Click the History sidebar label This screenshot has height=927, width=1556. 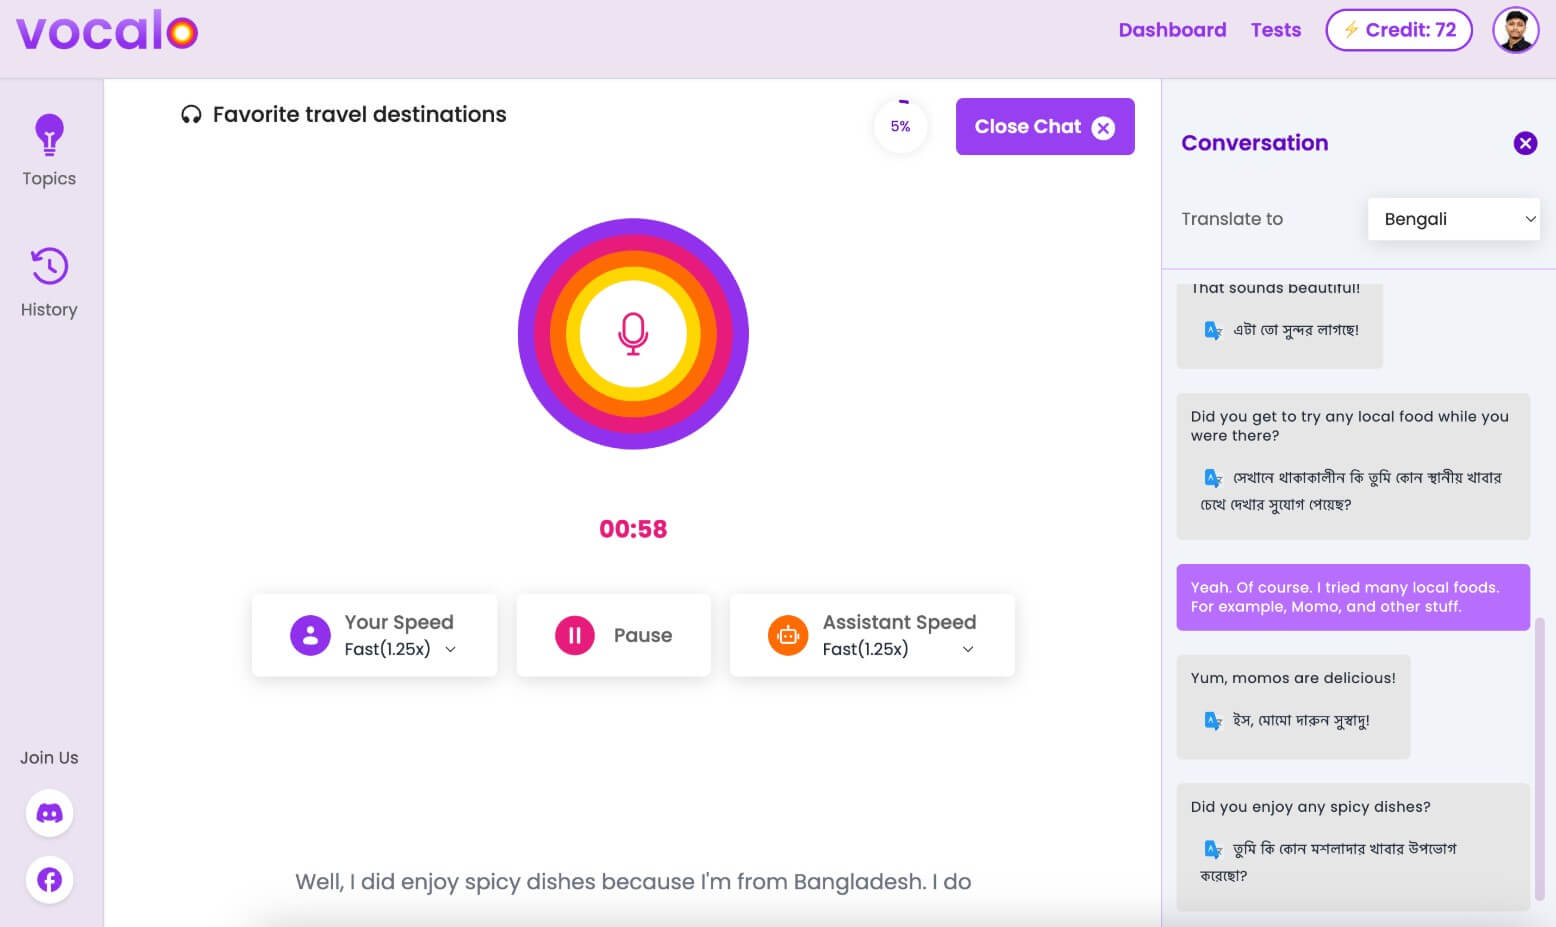[x=49, y=309]
